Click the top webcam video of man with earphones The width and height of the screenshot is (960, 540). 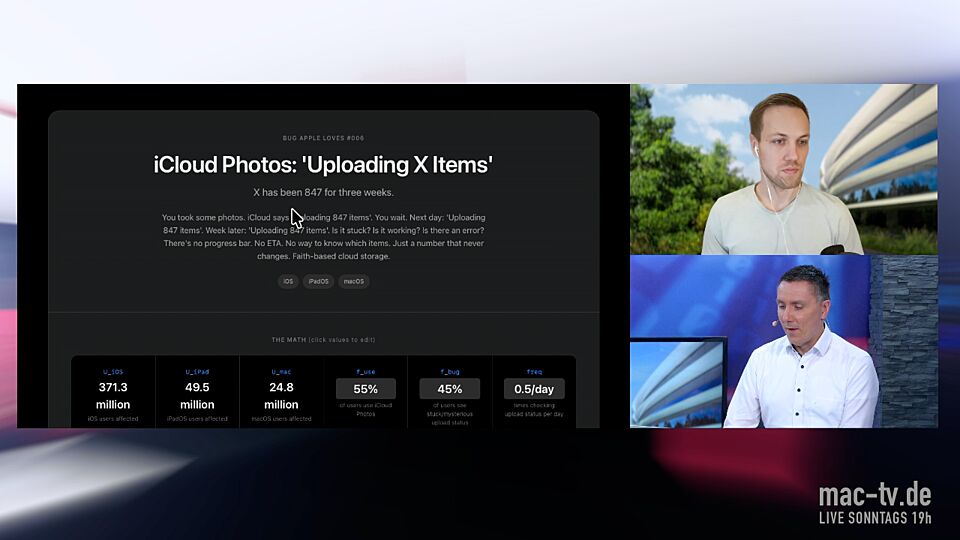[783, 169]
